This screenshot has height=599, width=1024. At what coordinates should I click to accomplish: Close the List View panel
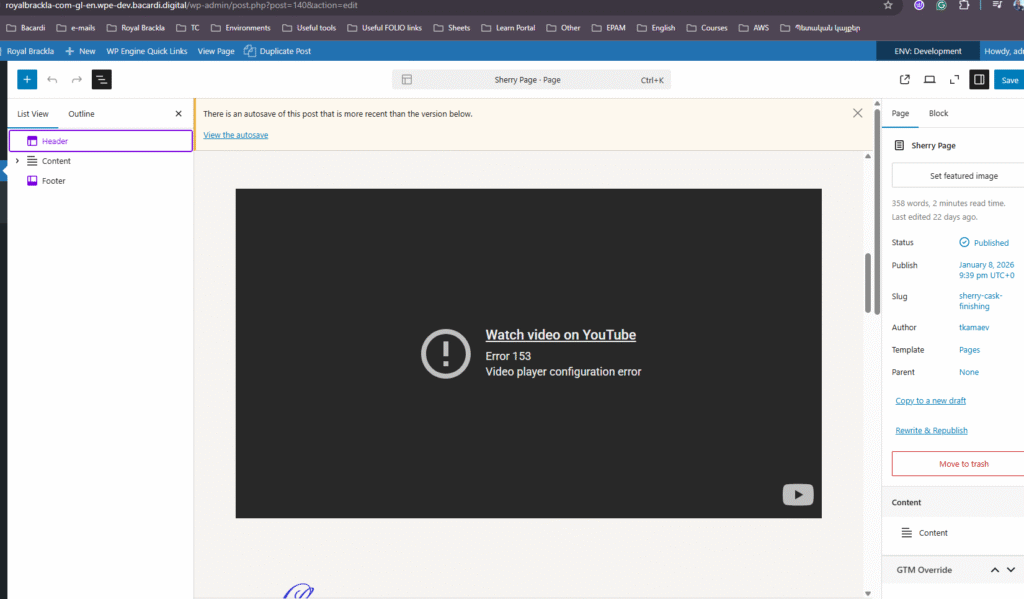[x=179, y=114]
